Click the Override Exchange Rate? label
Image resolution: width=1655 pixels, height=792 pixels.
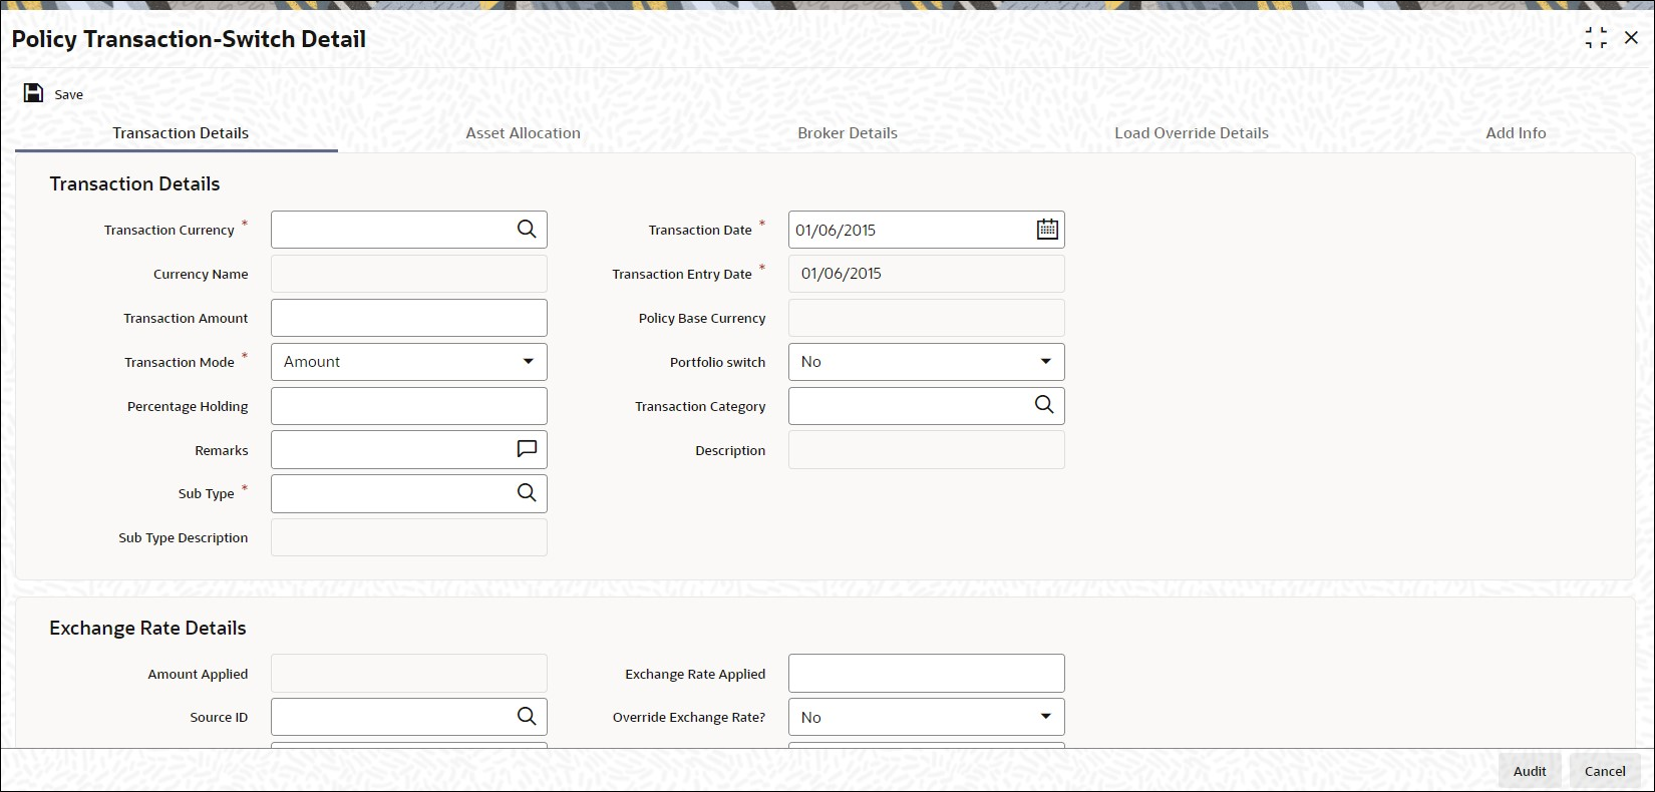click(x=689, y=717)
